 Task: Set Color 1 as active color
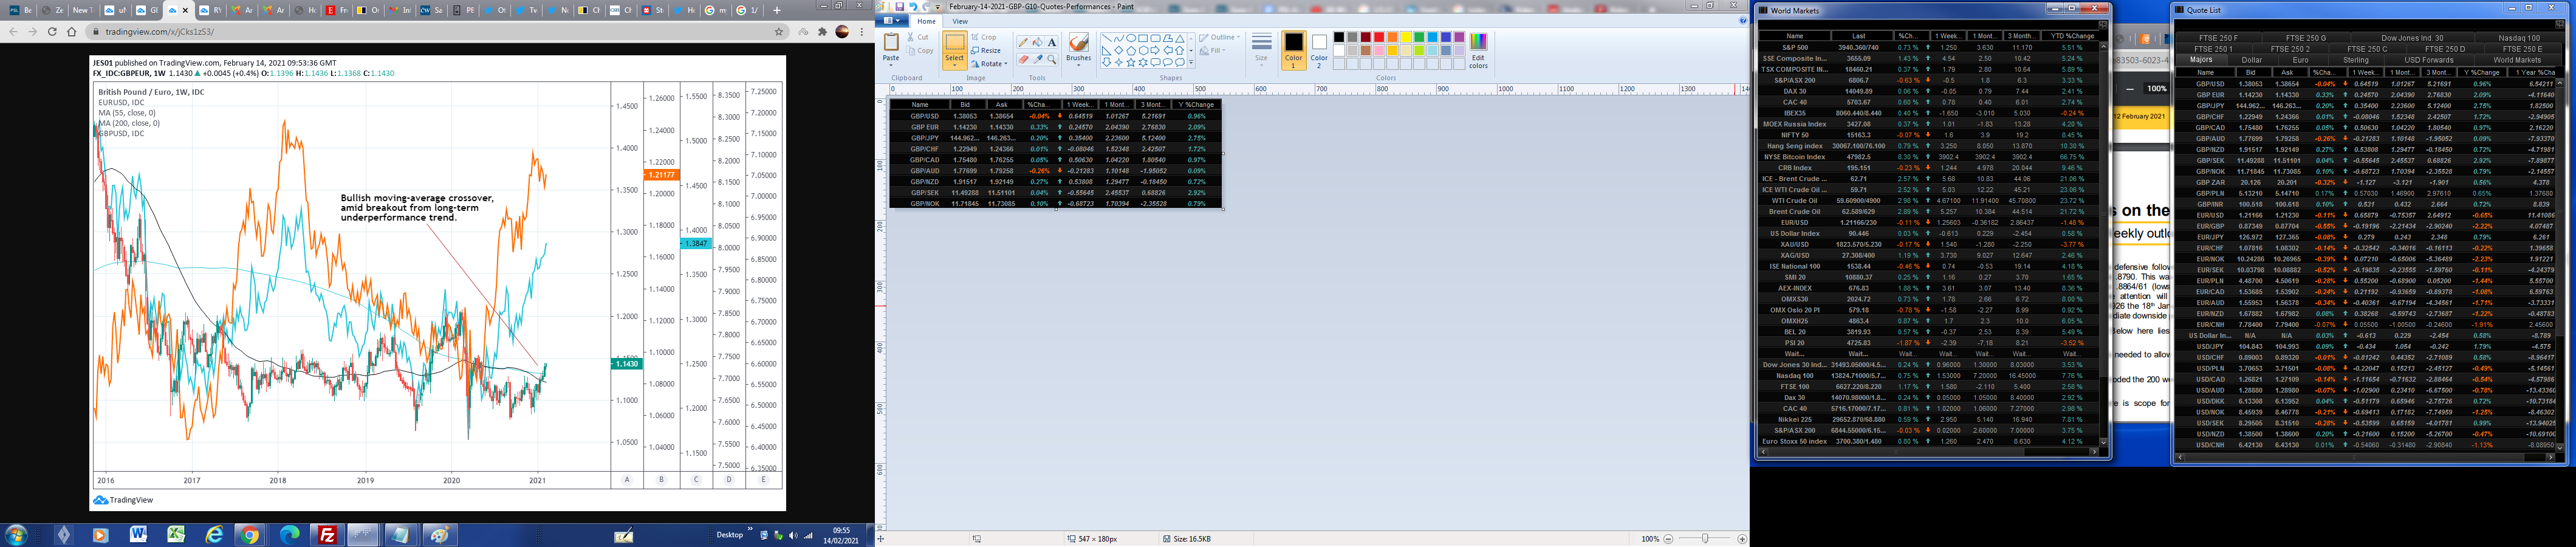tap(1293, 49)
